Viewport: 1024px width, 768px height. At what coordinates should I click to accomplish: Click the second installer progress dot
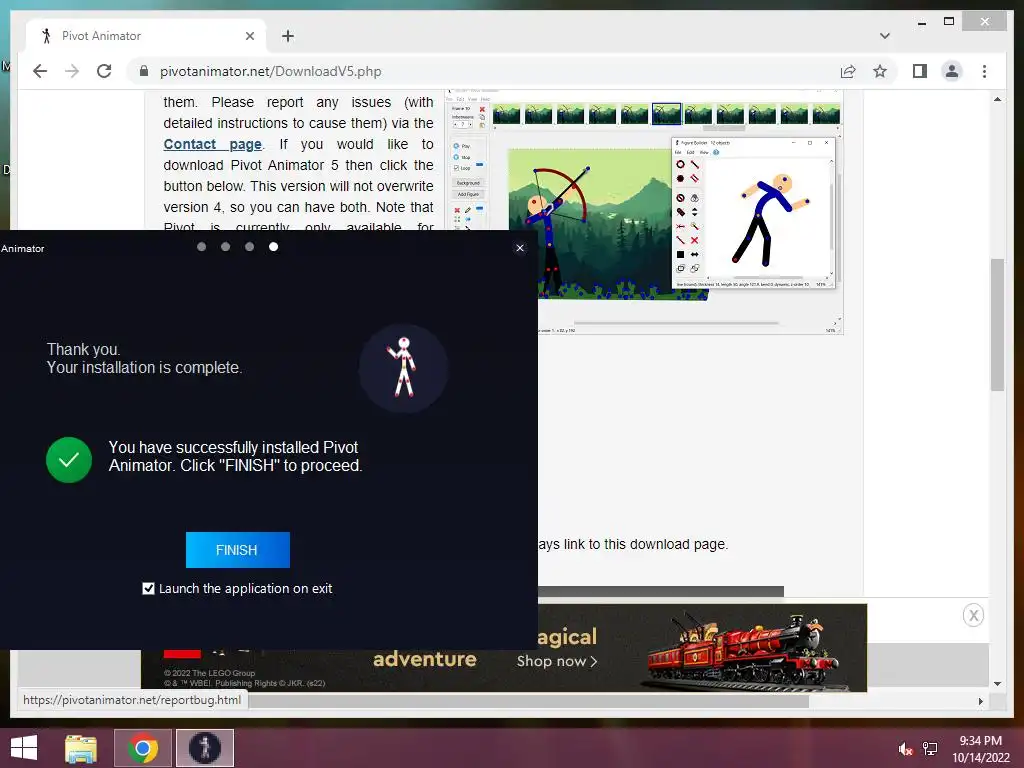coord(225,246)
